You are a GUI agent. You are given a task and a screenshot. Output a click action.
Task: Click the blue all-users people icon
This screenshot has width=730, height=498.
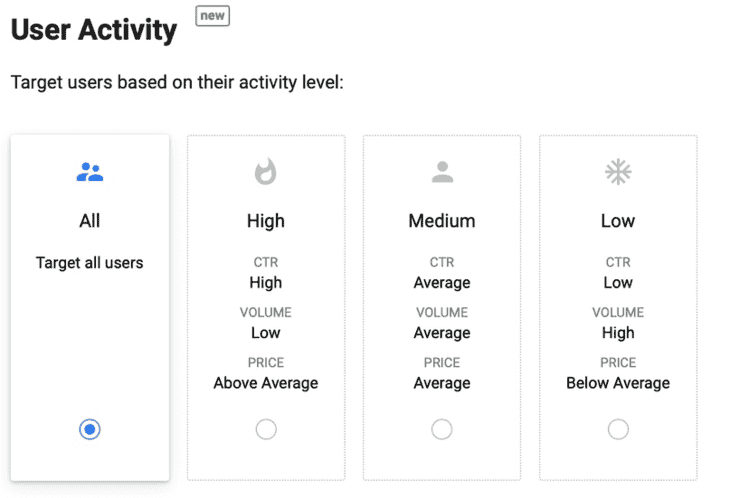tap(90, 172)
